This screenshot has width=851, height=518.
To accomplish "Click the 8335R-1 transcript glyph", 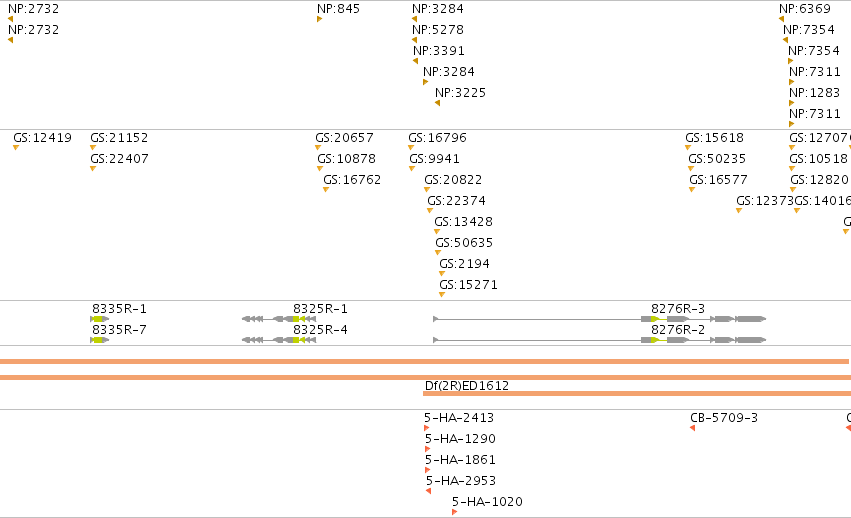I will (100, 319).
